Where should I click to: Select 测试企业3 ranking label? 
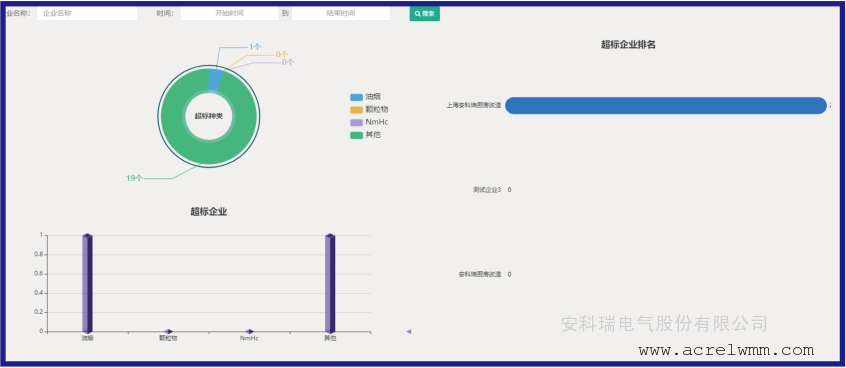487,190
